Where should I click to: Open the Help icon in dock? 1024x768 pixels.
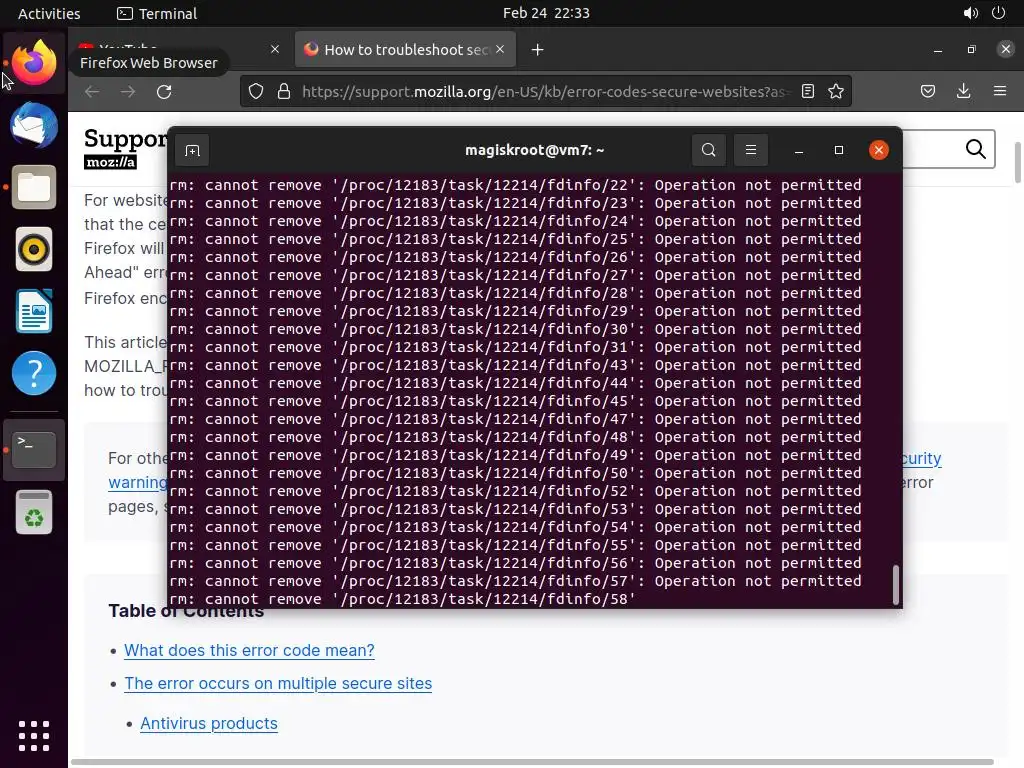[x=34, y=374]
